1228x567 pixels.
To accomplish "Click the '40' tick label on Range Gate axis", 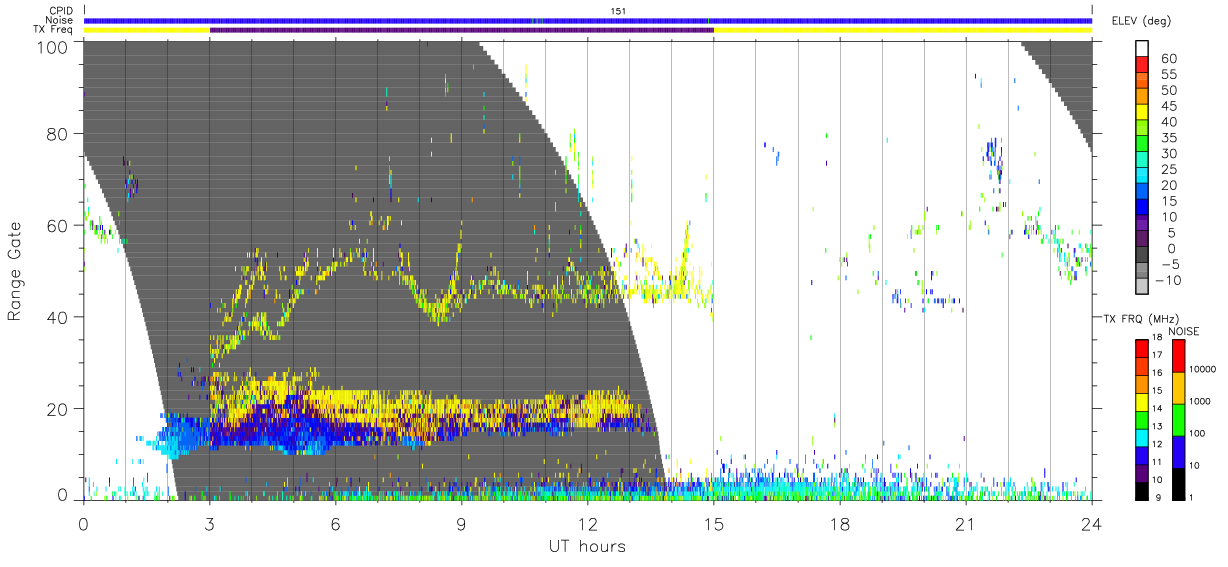I will tap(58, 317).
